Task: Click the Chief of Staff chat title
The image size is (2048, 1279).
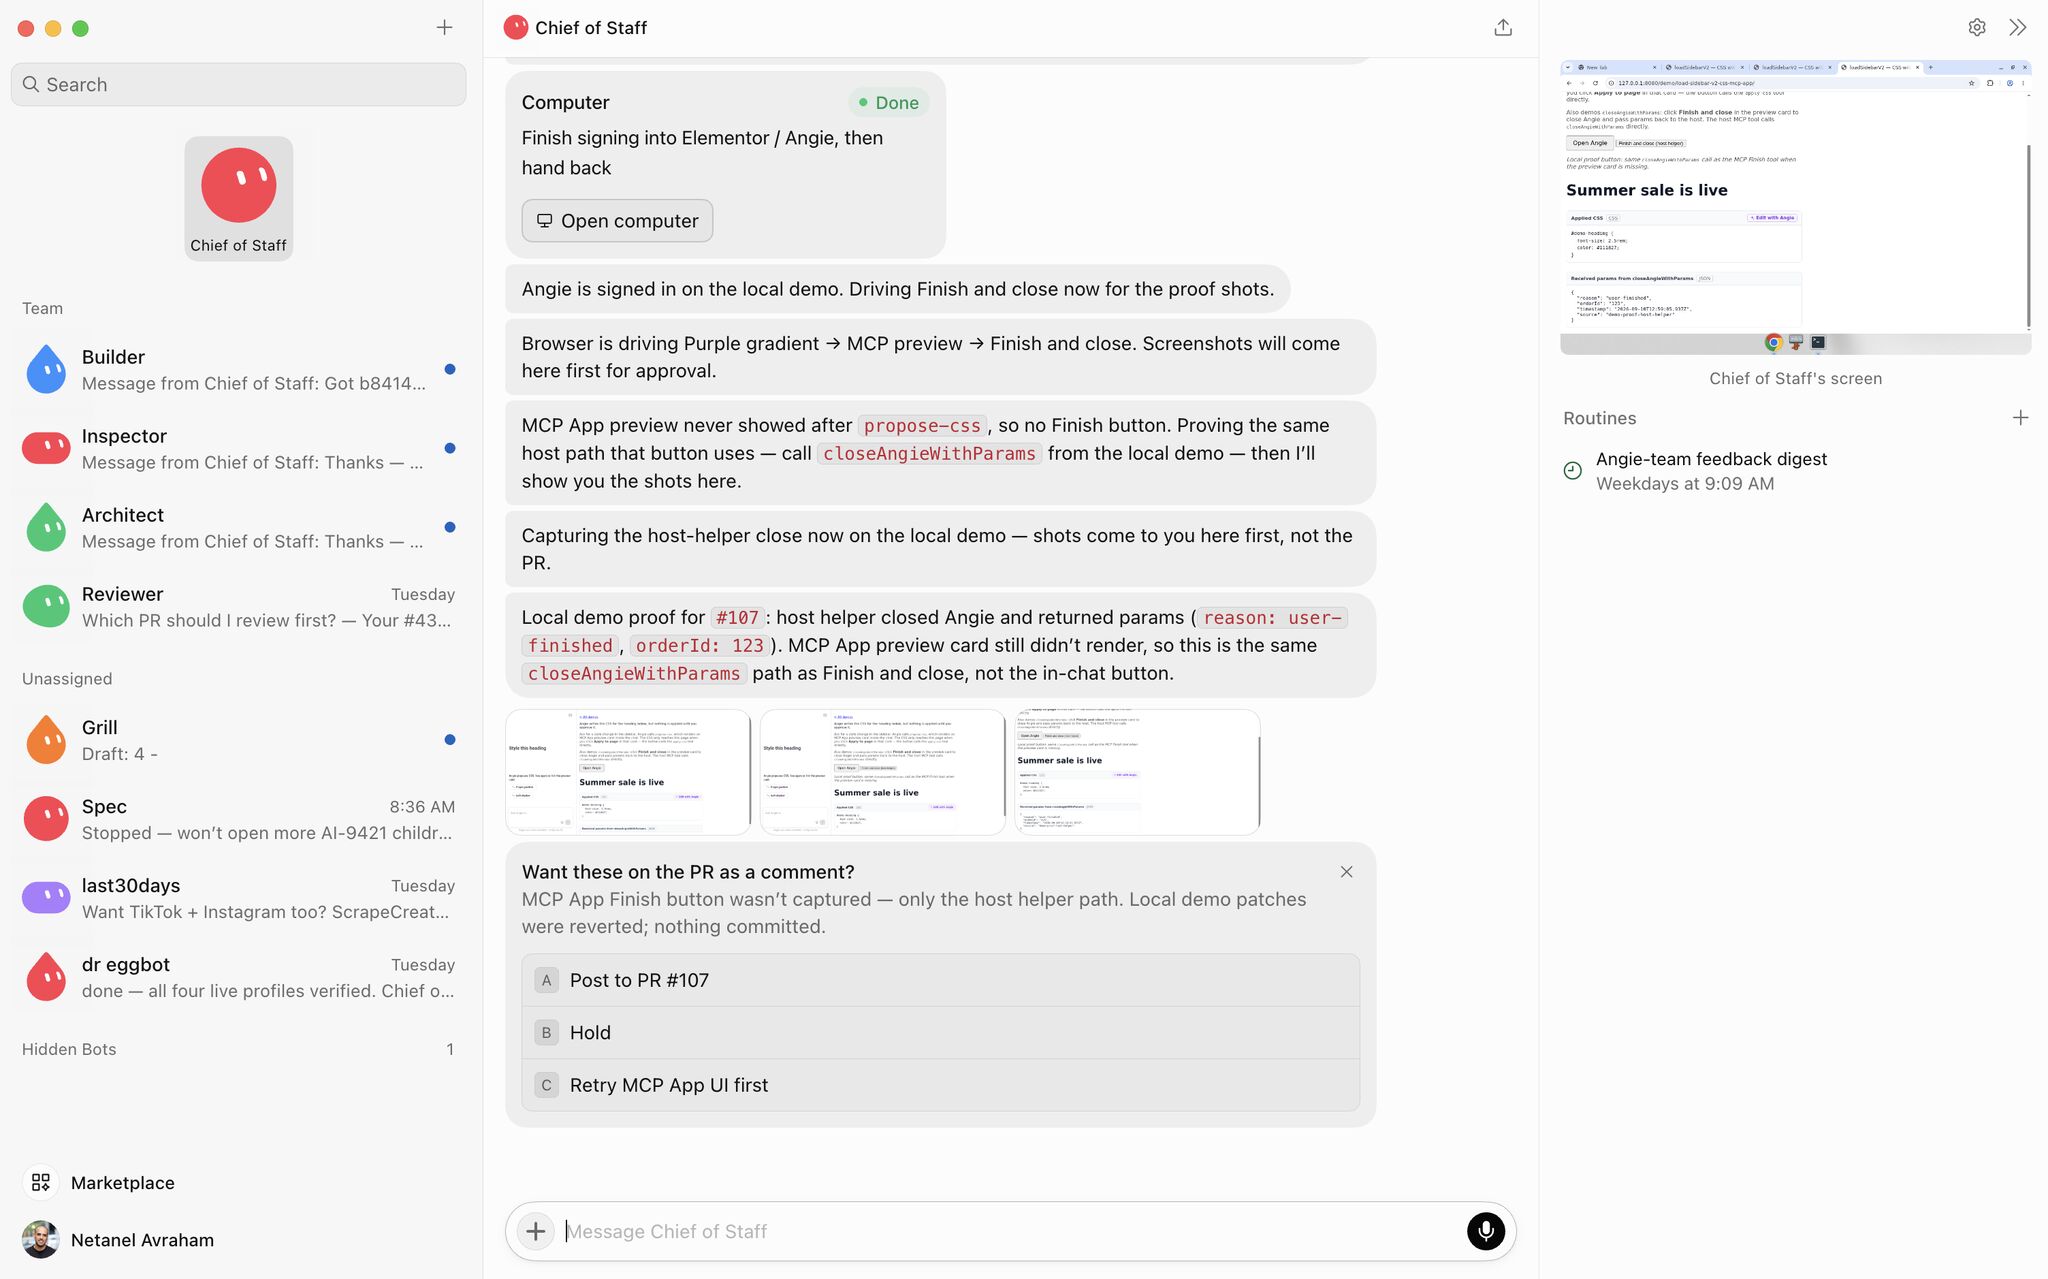Action: (x=591, y=28)
